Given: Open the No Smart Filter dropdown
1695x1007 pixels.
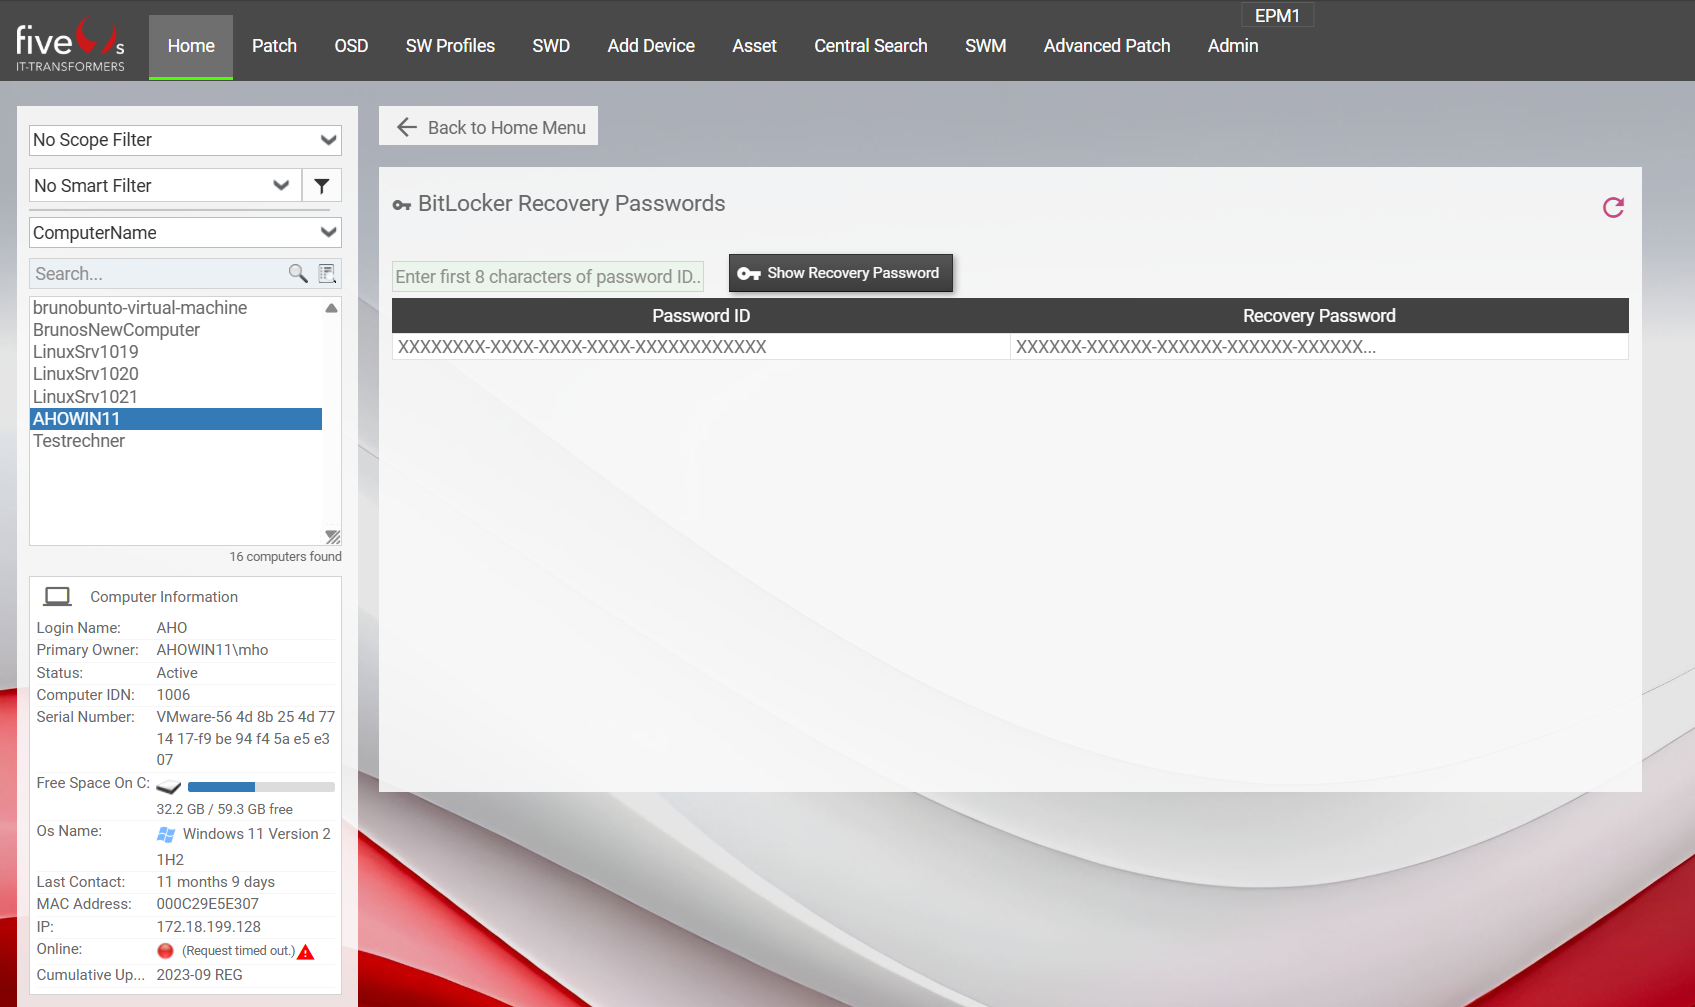Looking at the screenshot, I should (165, 186).
